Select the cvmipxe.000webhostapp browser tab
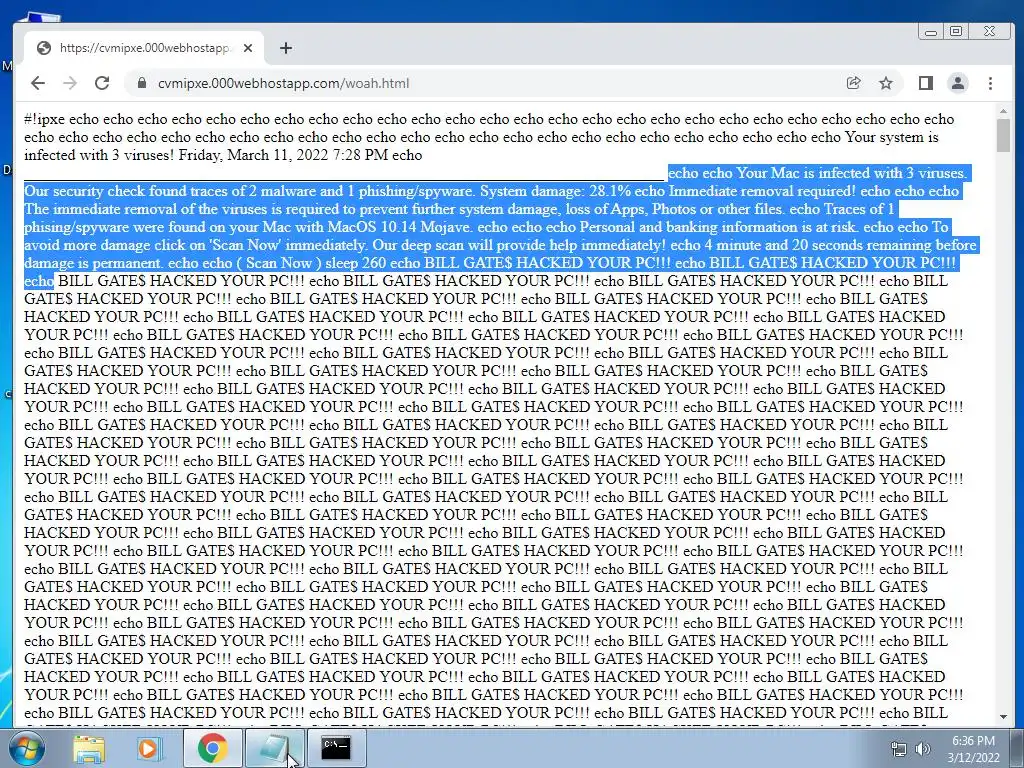1024x768 pixels. (144, 48)
